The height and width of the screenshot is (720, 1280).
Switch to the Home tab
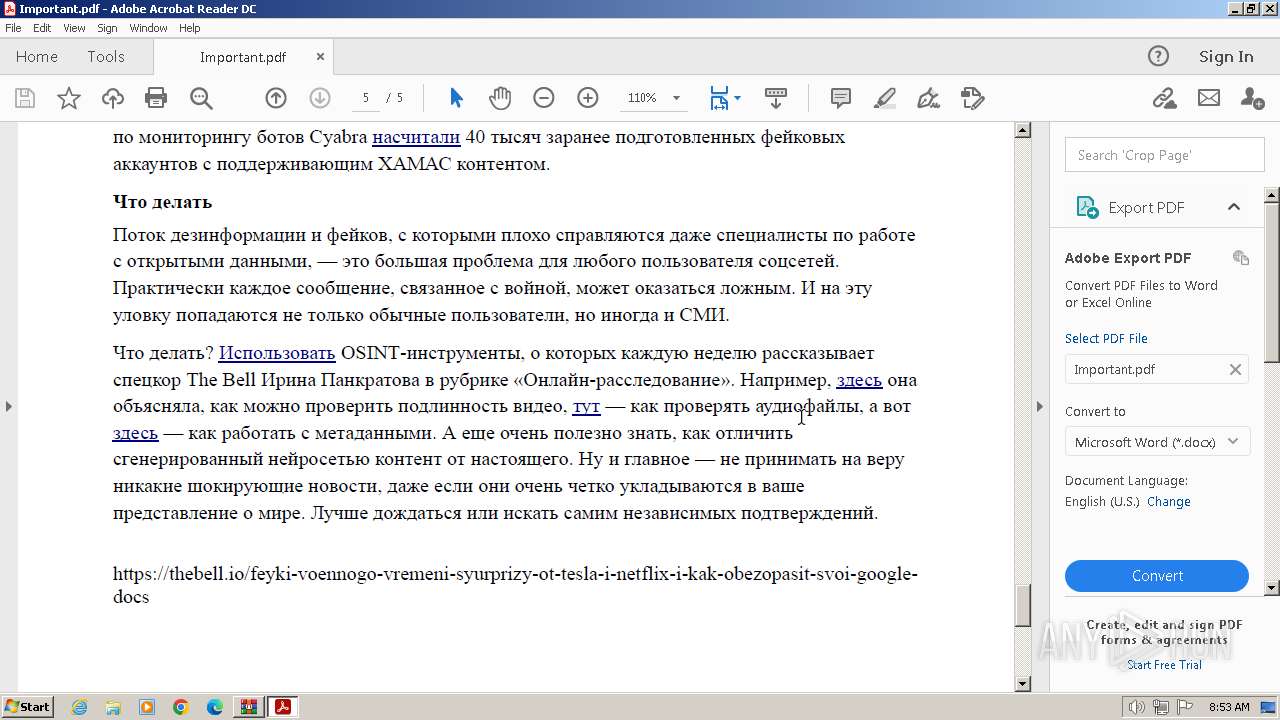pos(37,57)
